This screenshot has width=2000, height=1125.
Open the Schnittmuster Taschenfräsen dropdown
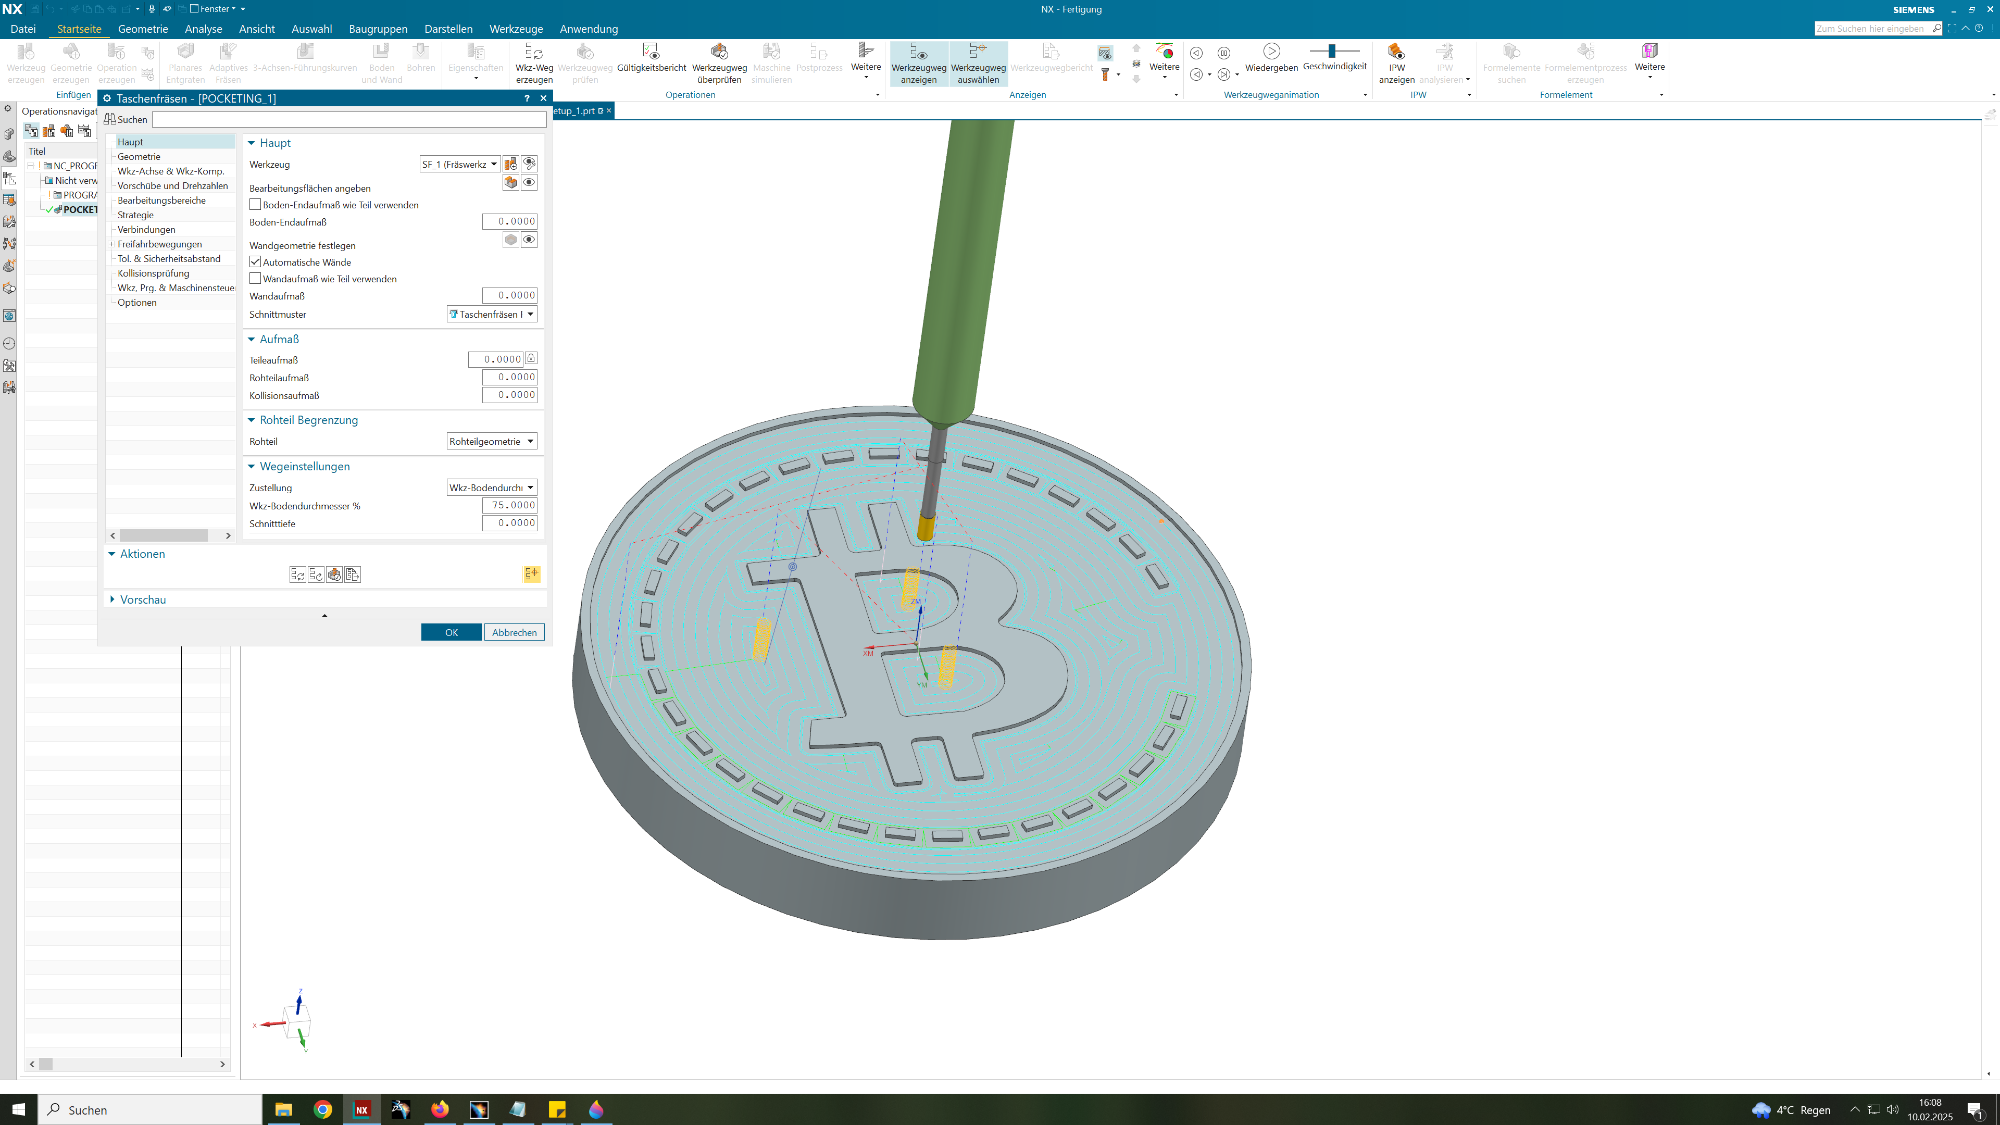pos(492,314)
